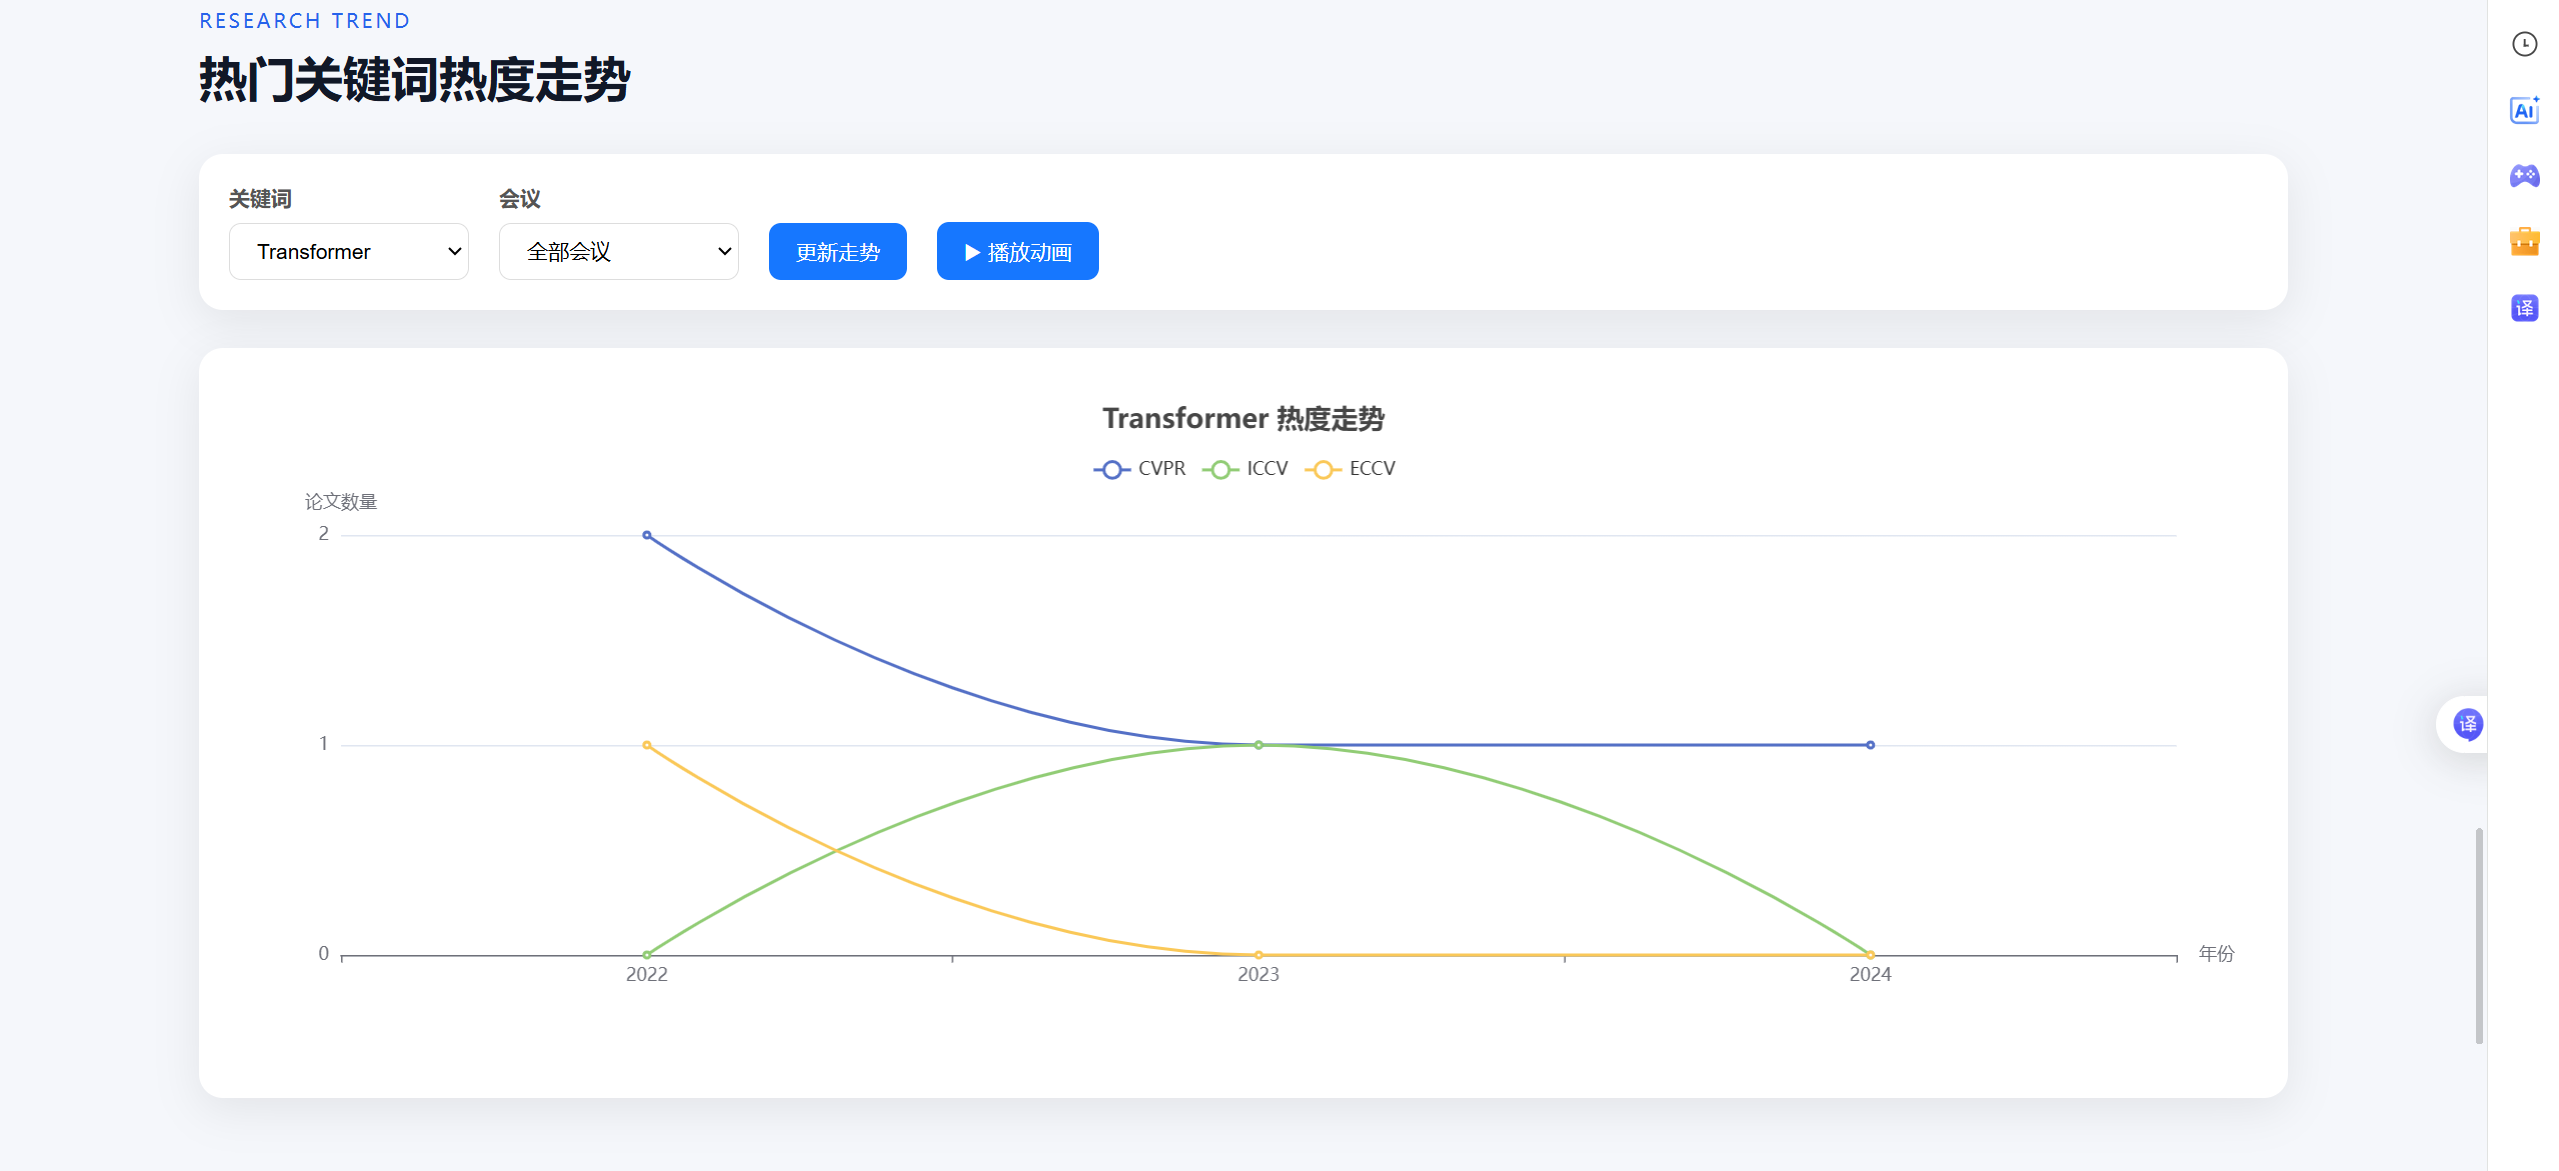This screenshot has height=1171, width=2559.
Task: Toggle ECCV series in chart legend
Action: pyautogui.click(x=1349, y=469)
